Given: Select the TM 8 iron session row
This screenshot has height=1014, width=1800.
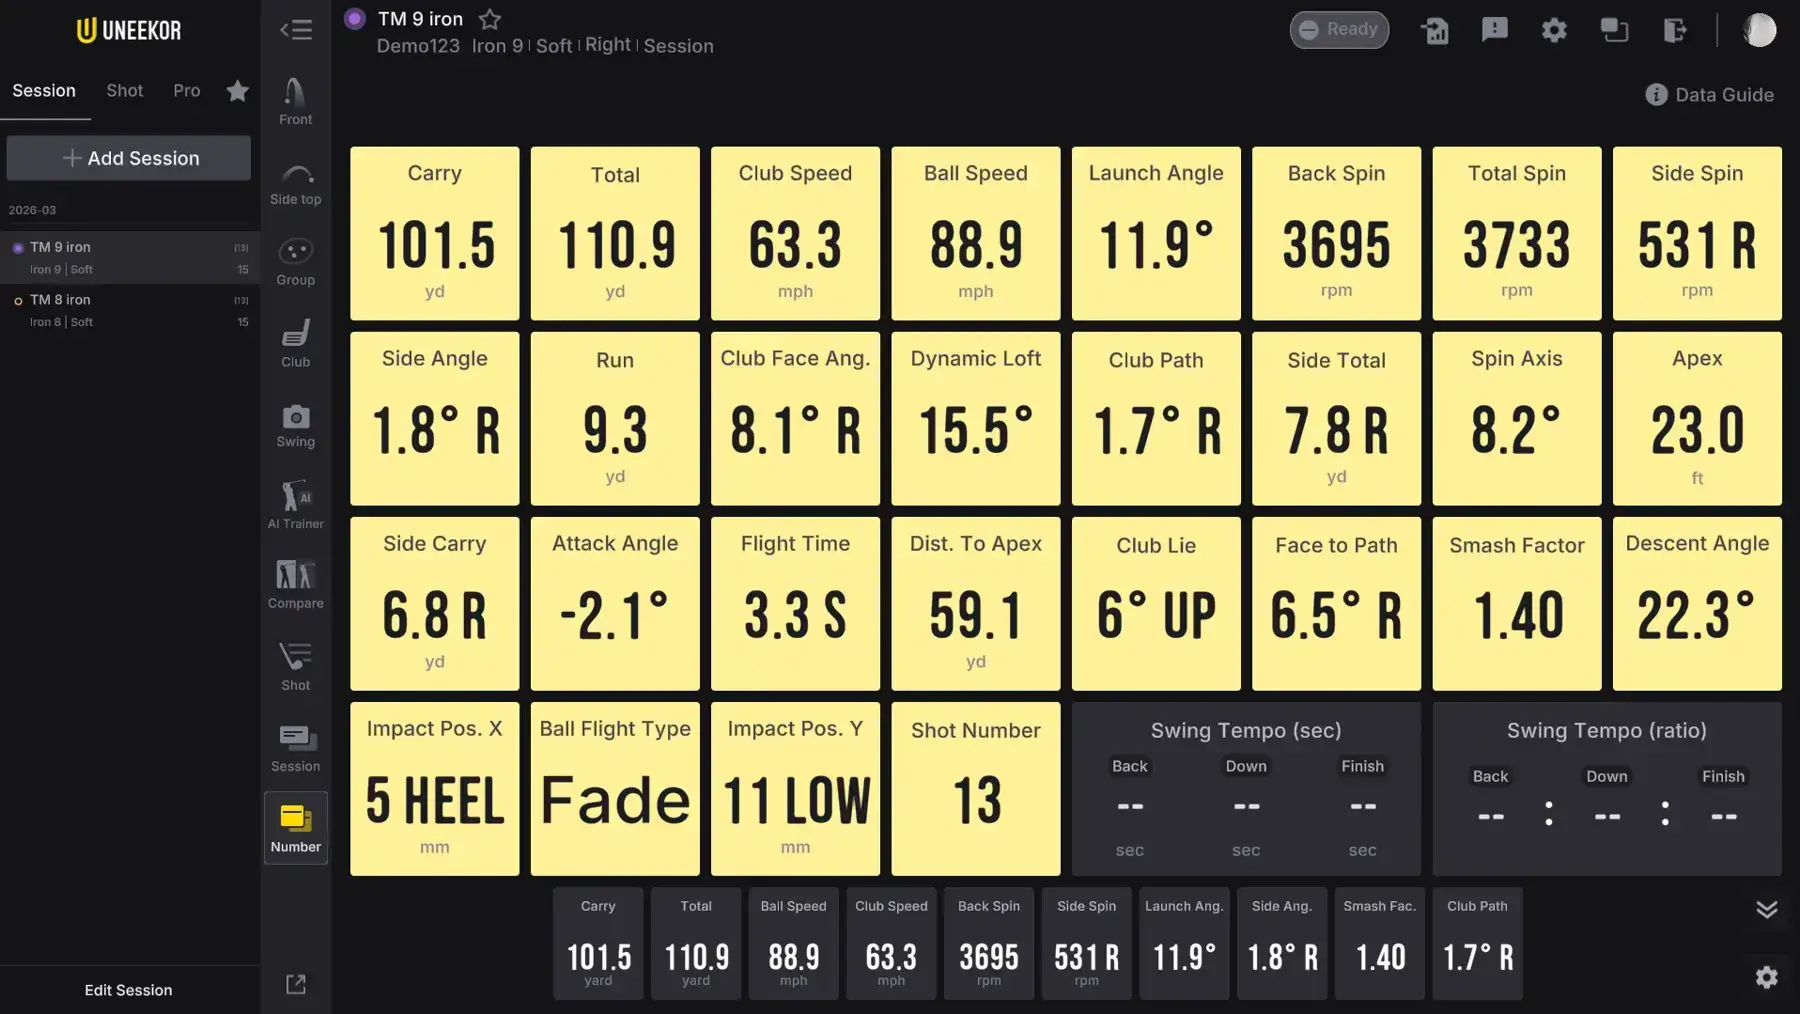Looking at the screenshot, I should click(x=130, y=311).
